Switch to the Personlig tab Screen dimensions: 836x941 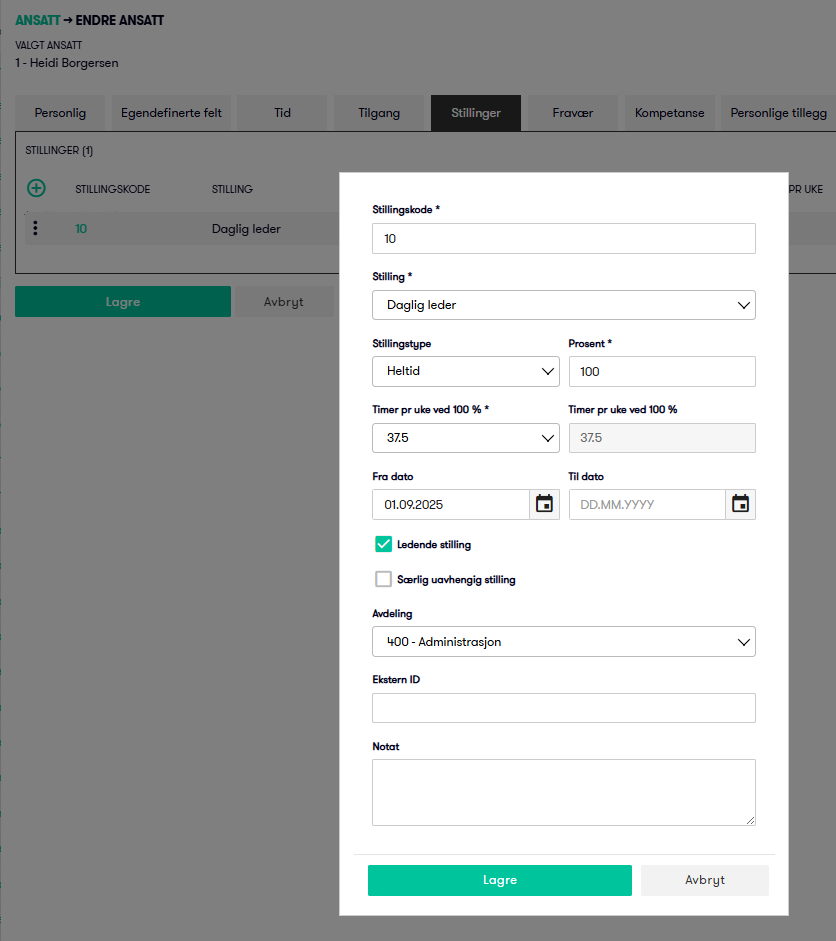60,113
